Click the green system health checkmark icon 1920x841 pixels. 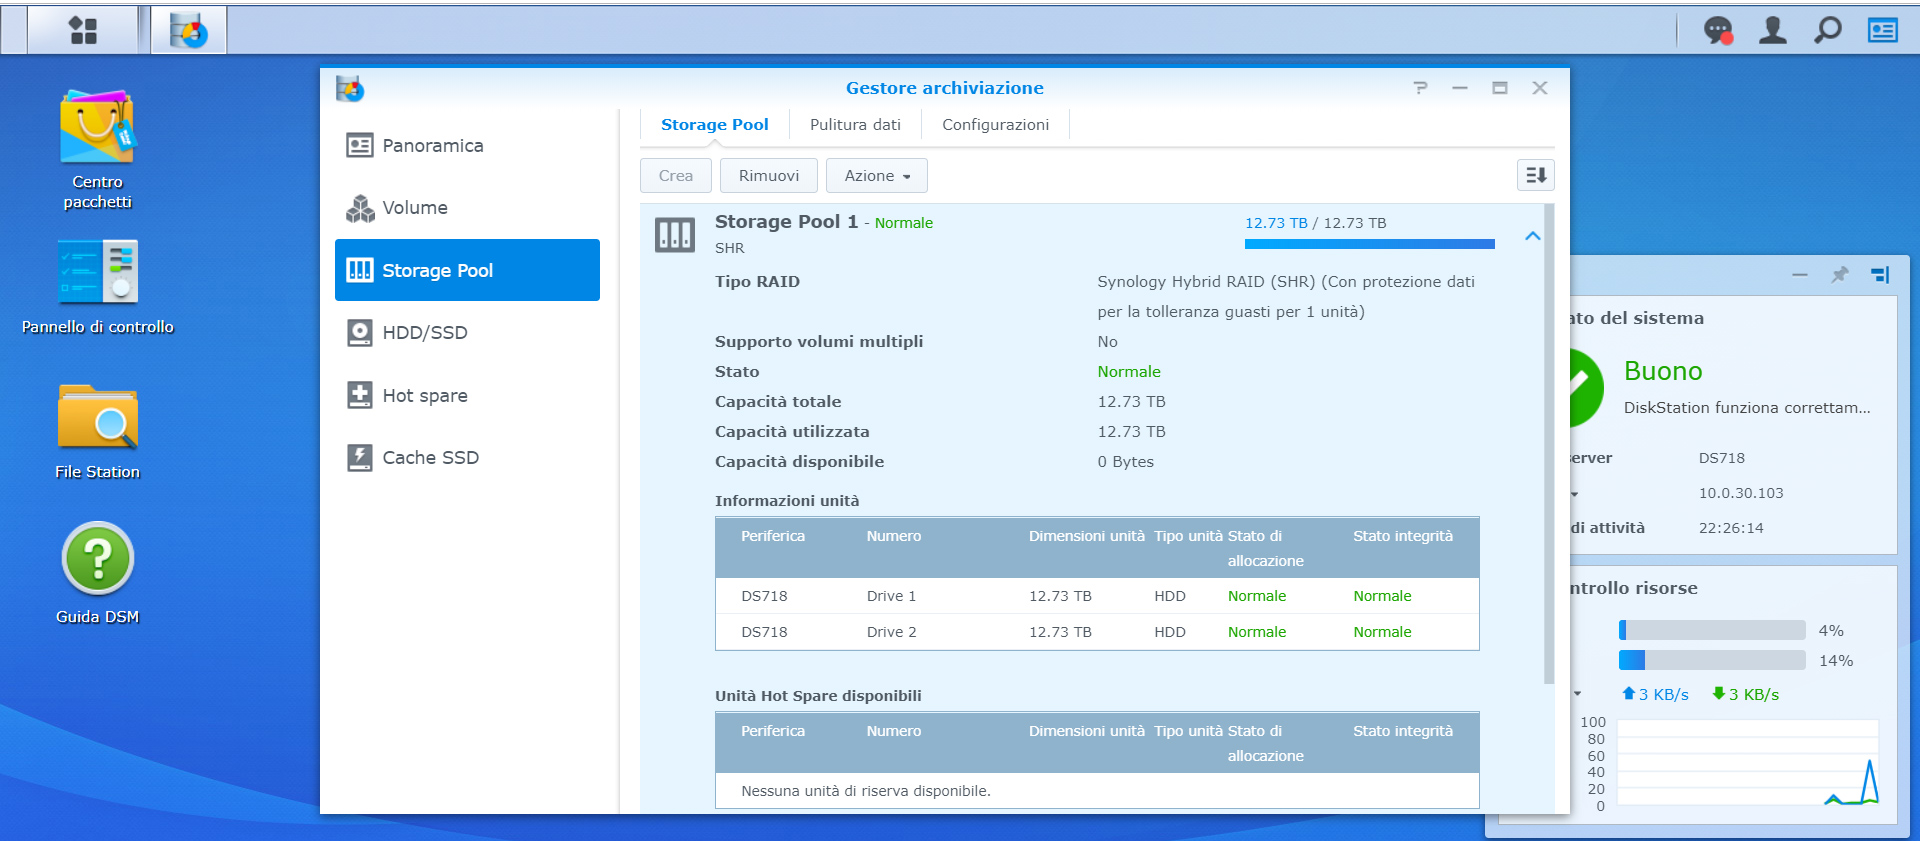[x=1586, y=388]
